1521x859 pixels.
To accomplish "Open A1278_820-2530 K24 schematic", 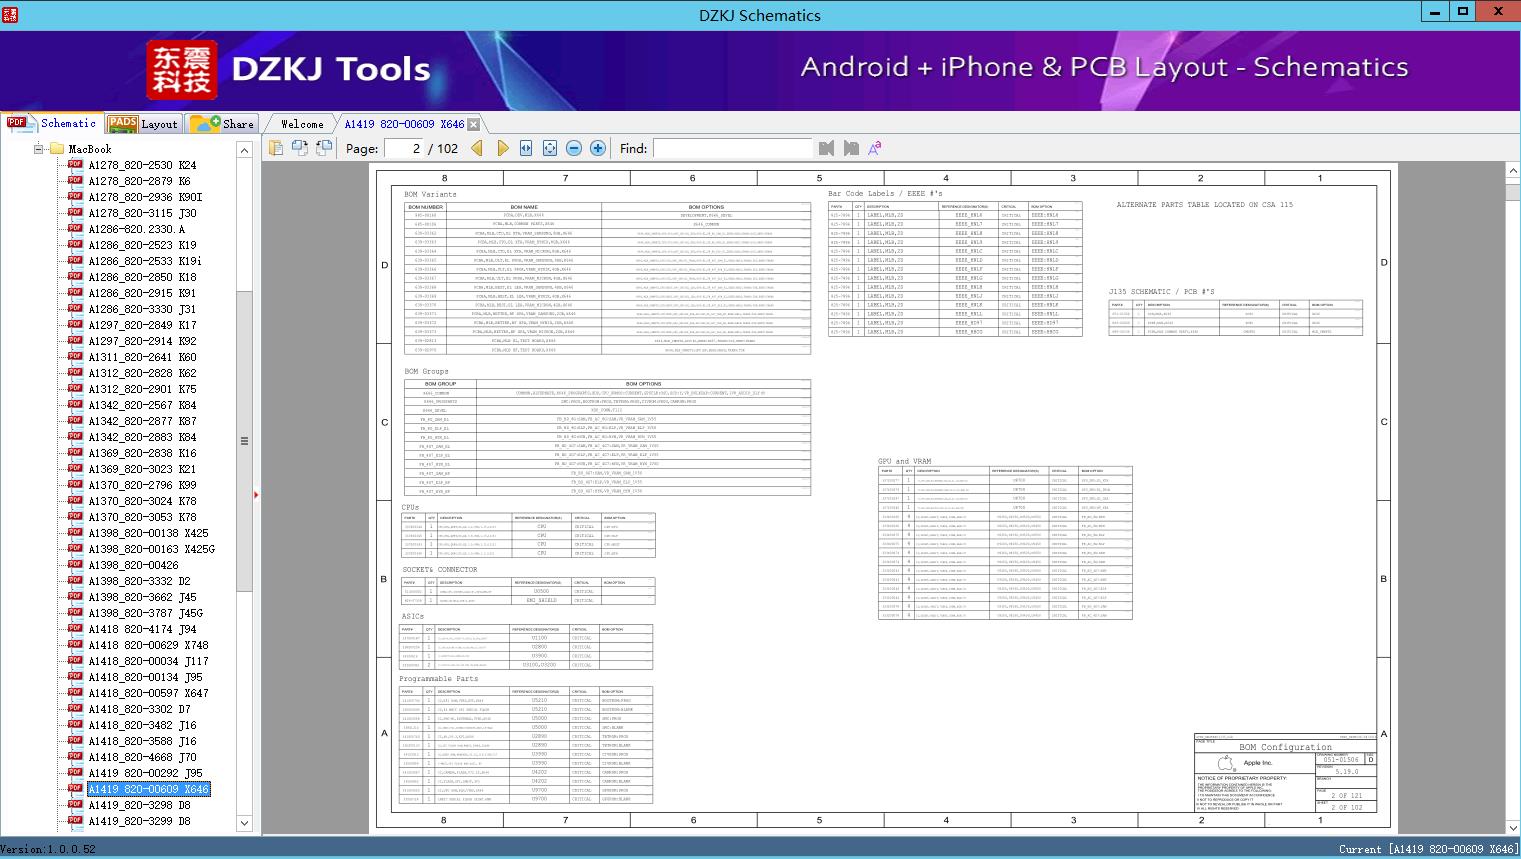I will tap(142, 165).
